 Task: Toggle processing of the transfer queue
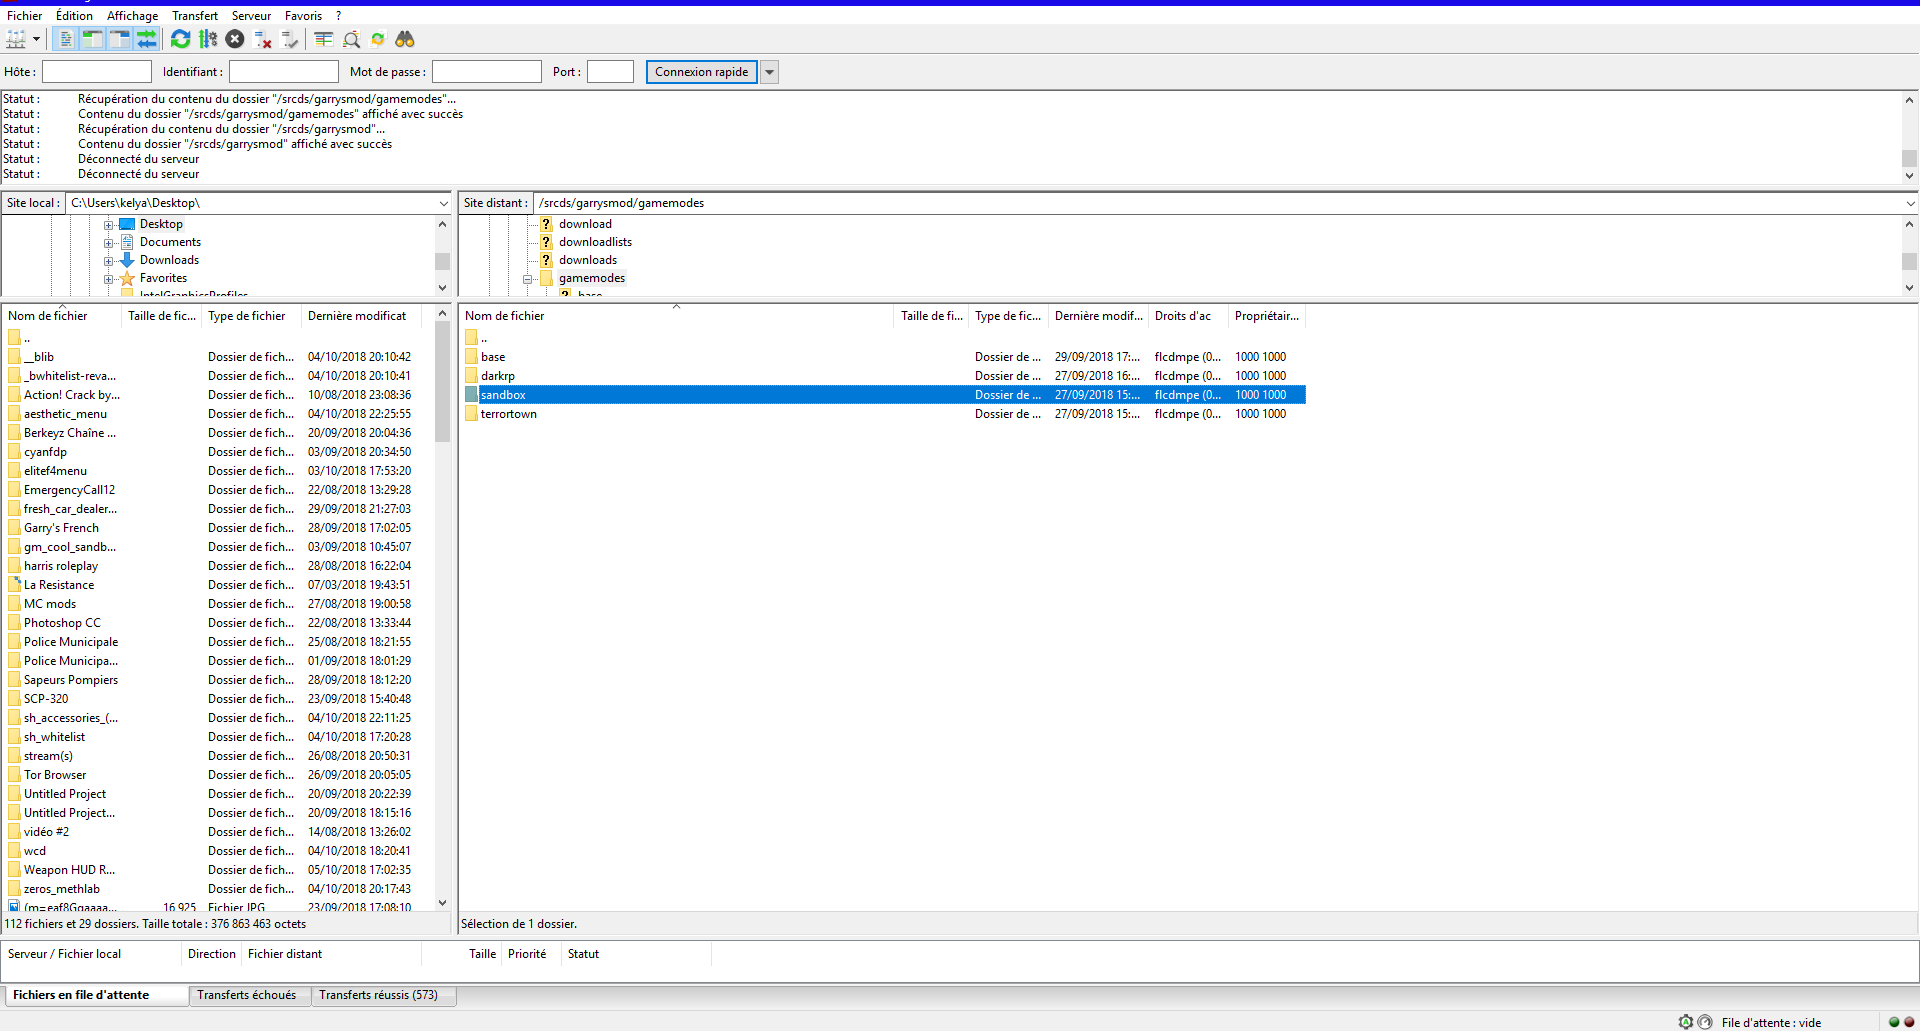coord(208,39)
